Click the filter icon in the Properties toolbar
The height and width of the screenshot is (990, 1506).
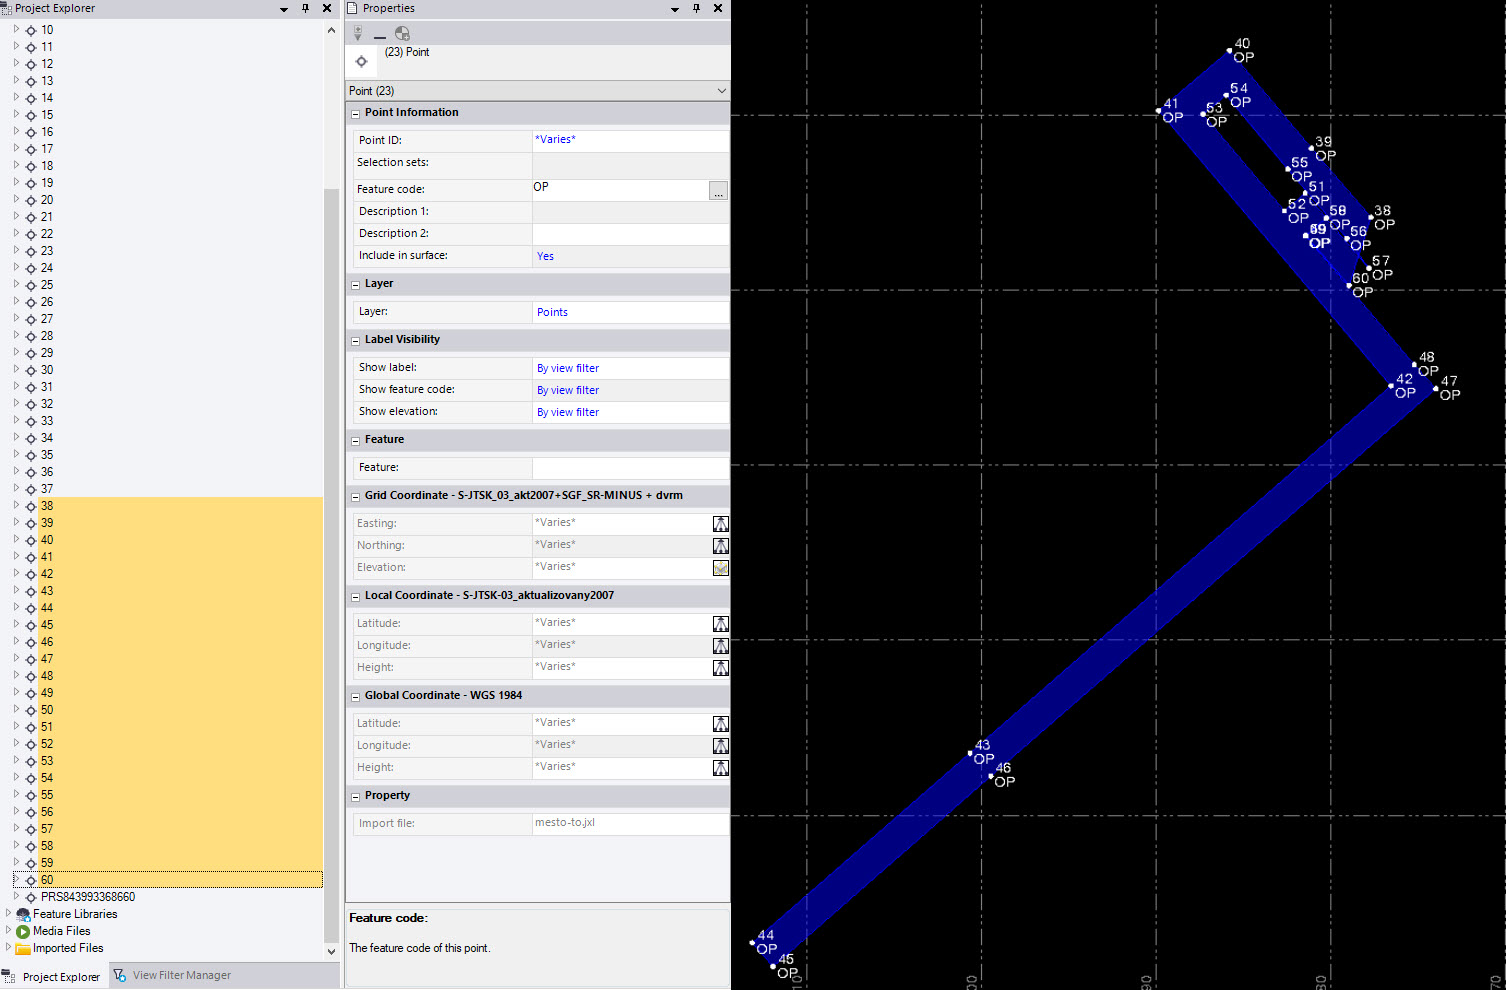[x=357, y=33]
